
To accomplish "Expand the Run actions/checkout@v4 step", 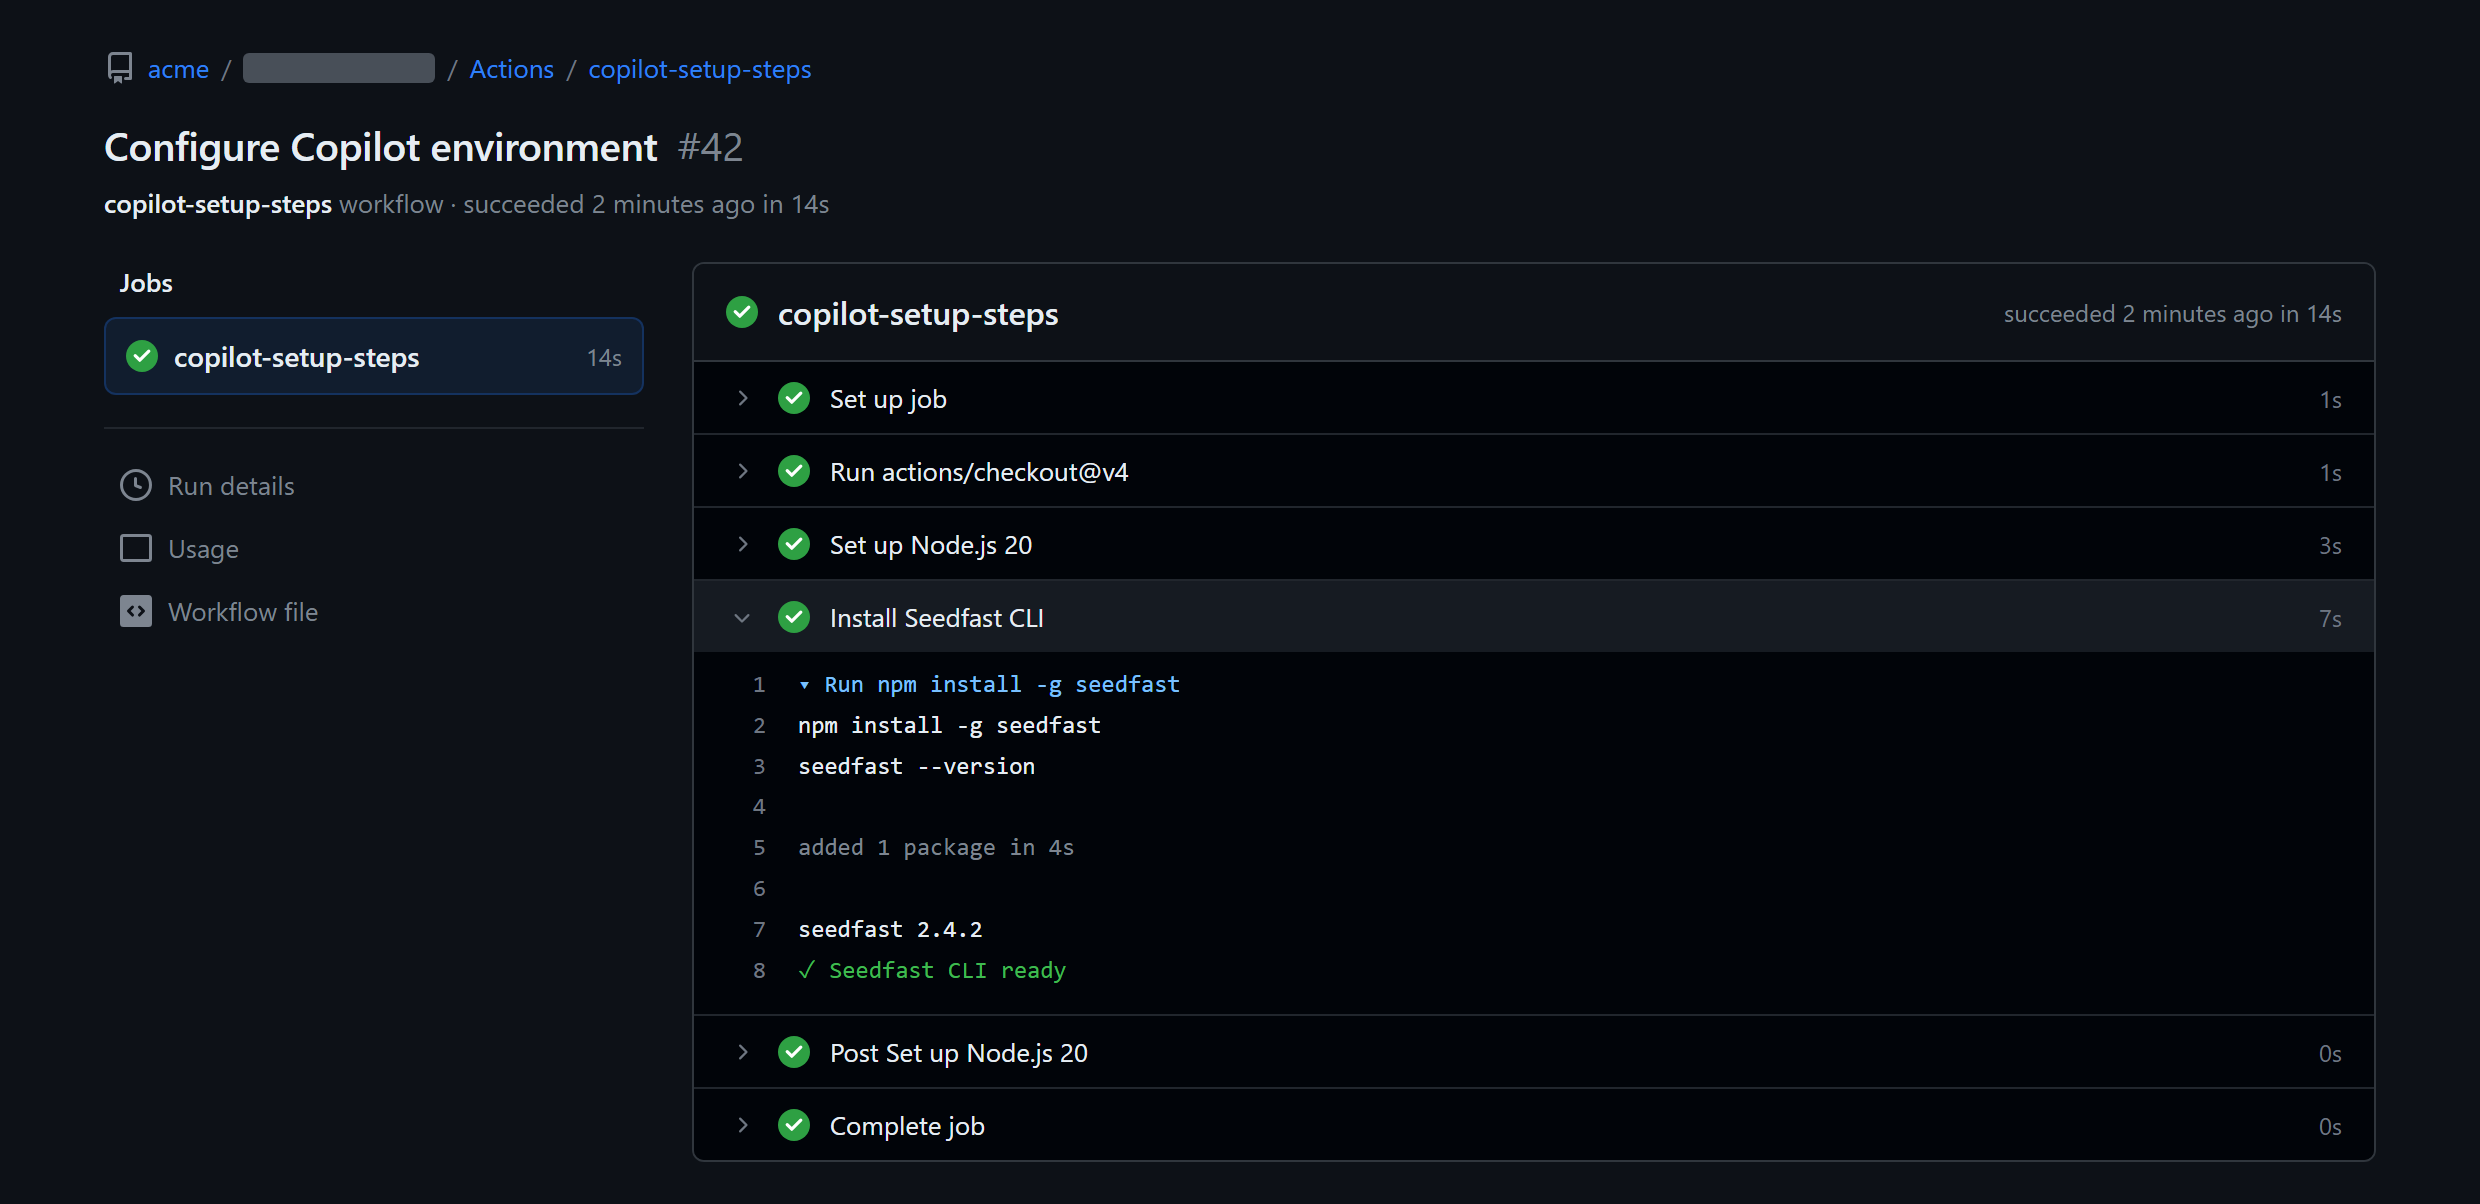I will point(742,471).
